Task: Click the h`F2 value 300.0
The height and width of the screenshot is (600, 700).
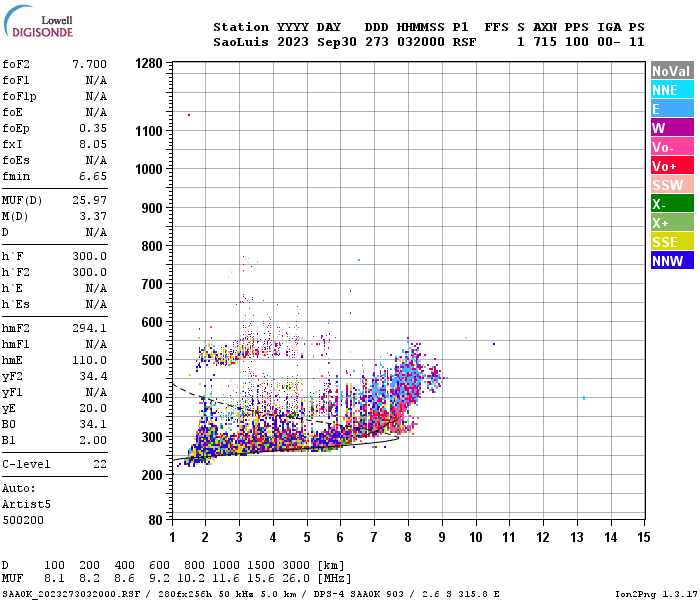Action: [89, 272]
